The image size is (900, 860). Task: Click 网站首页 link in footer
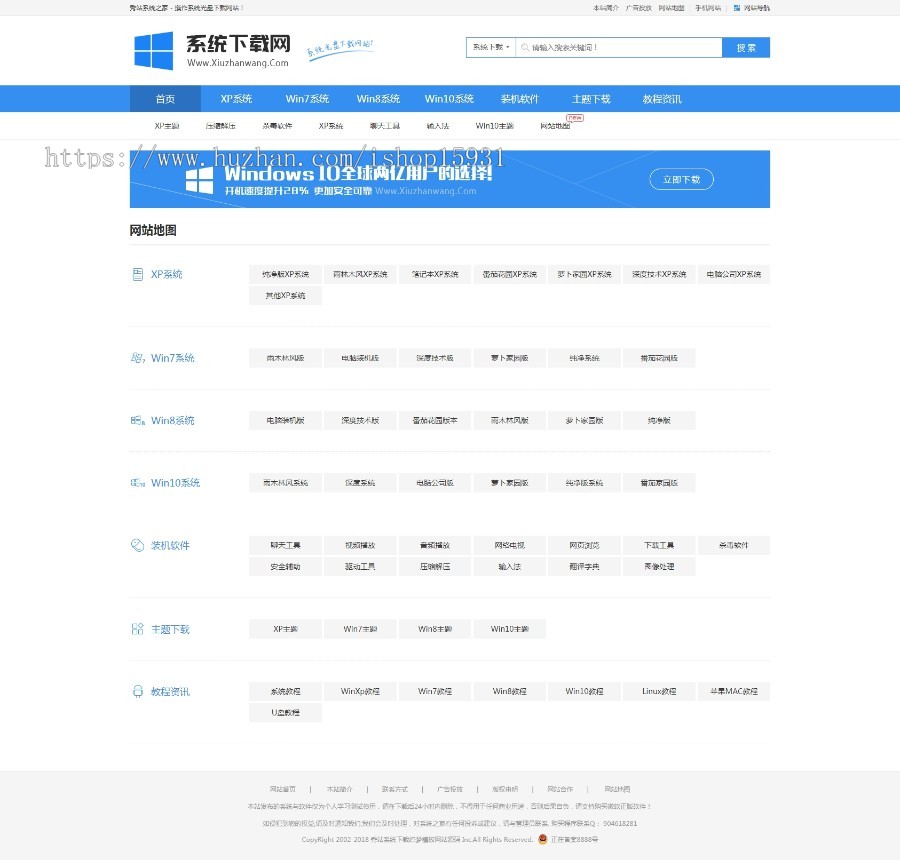(x=282, y=789)
